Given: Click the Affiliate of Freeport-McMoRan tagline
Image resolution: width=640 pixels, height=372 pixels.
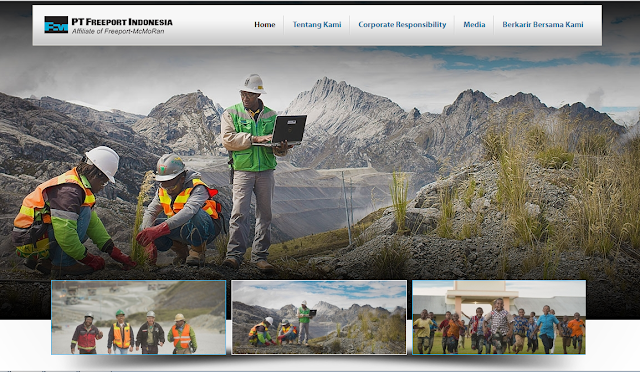Looking at the screenshot, I should click(x=118, y=31).
